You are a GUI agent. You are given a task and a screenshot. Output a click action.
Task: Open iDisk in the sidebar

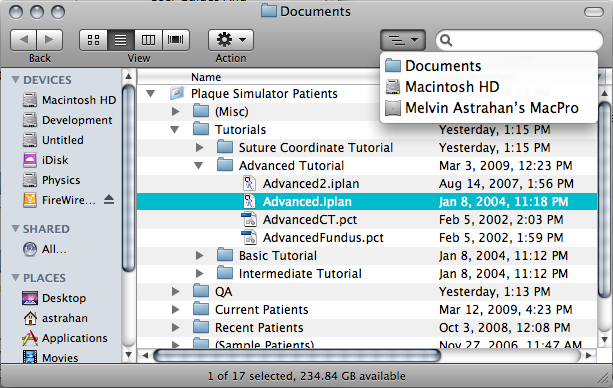tap(45, 160)
